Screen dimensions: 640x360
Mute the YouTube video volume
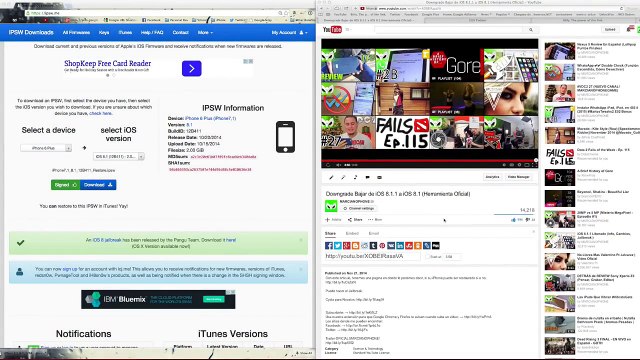point(338,165)
